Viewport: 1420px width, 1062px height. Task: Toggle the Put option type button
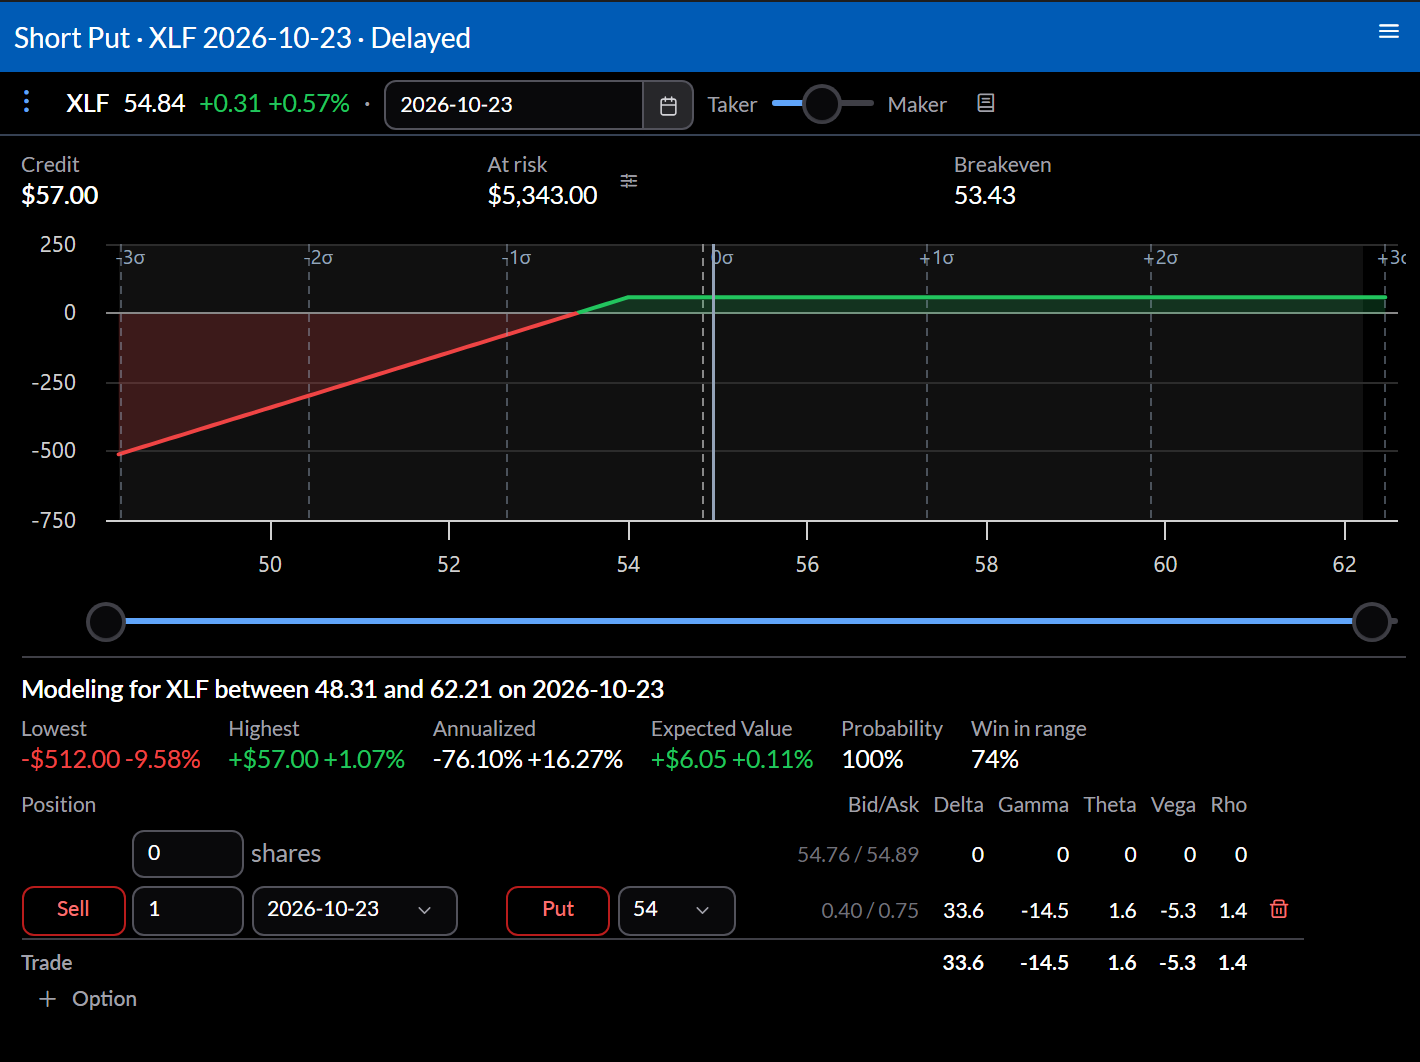[x=558, y=910]
